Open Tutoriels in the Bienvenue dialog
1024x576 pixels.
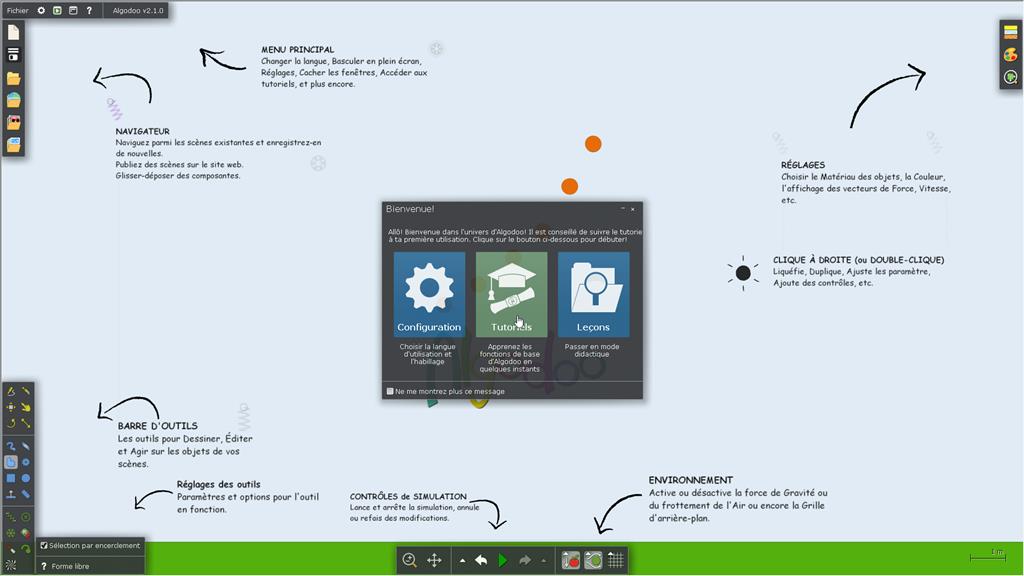[x=511, y=295]
